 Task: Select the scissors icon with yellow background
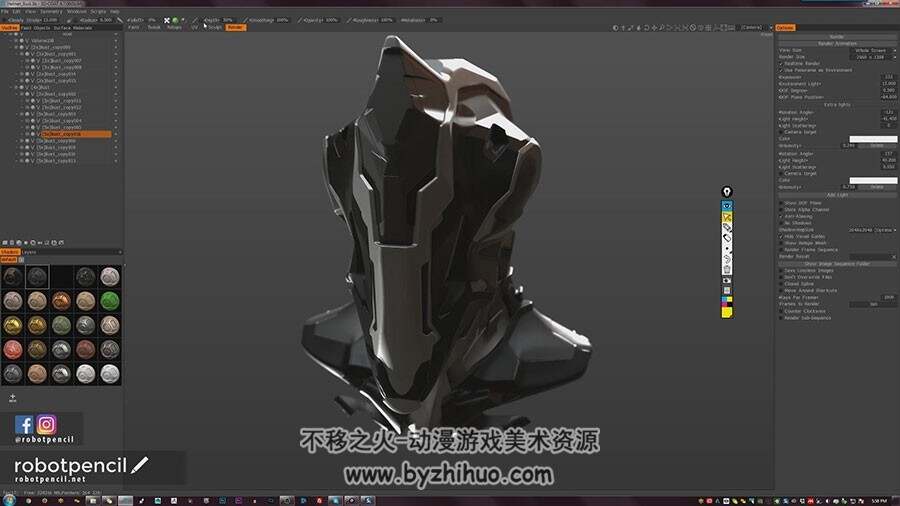click(727, 217)
